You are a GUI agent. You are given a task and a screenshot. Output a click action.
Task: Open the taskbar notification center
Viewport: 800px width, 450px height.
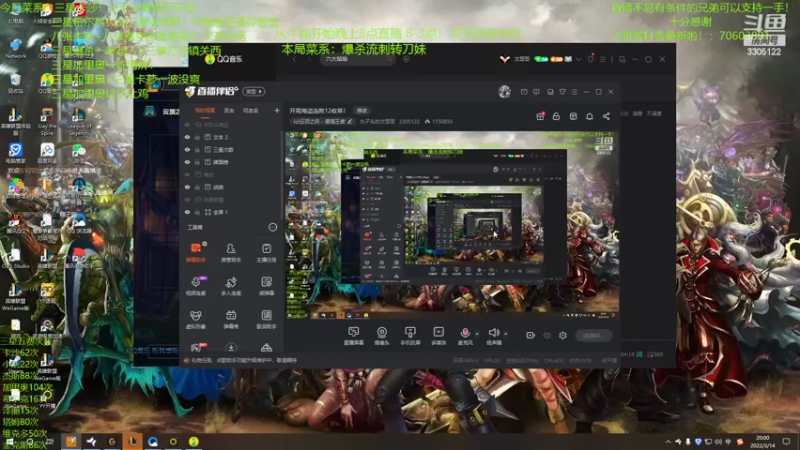coord(786,441)
